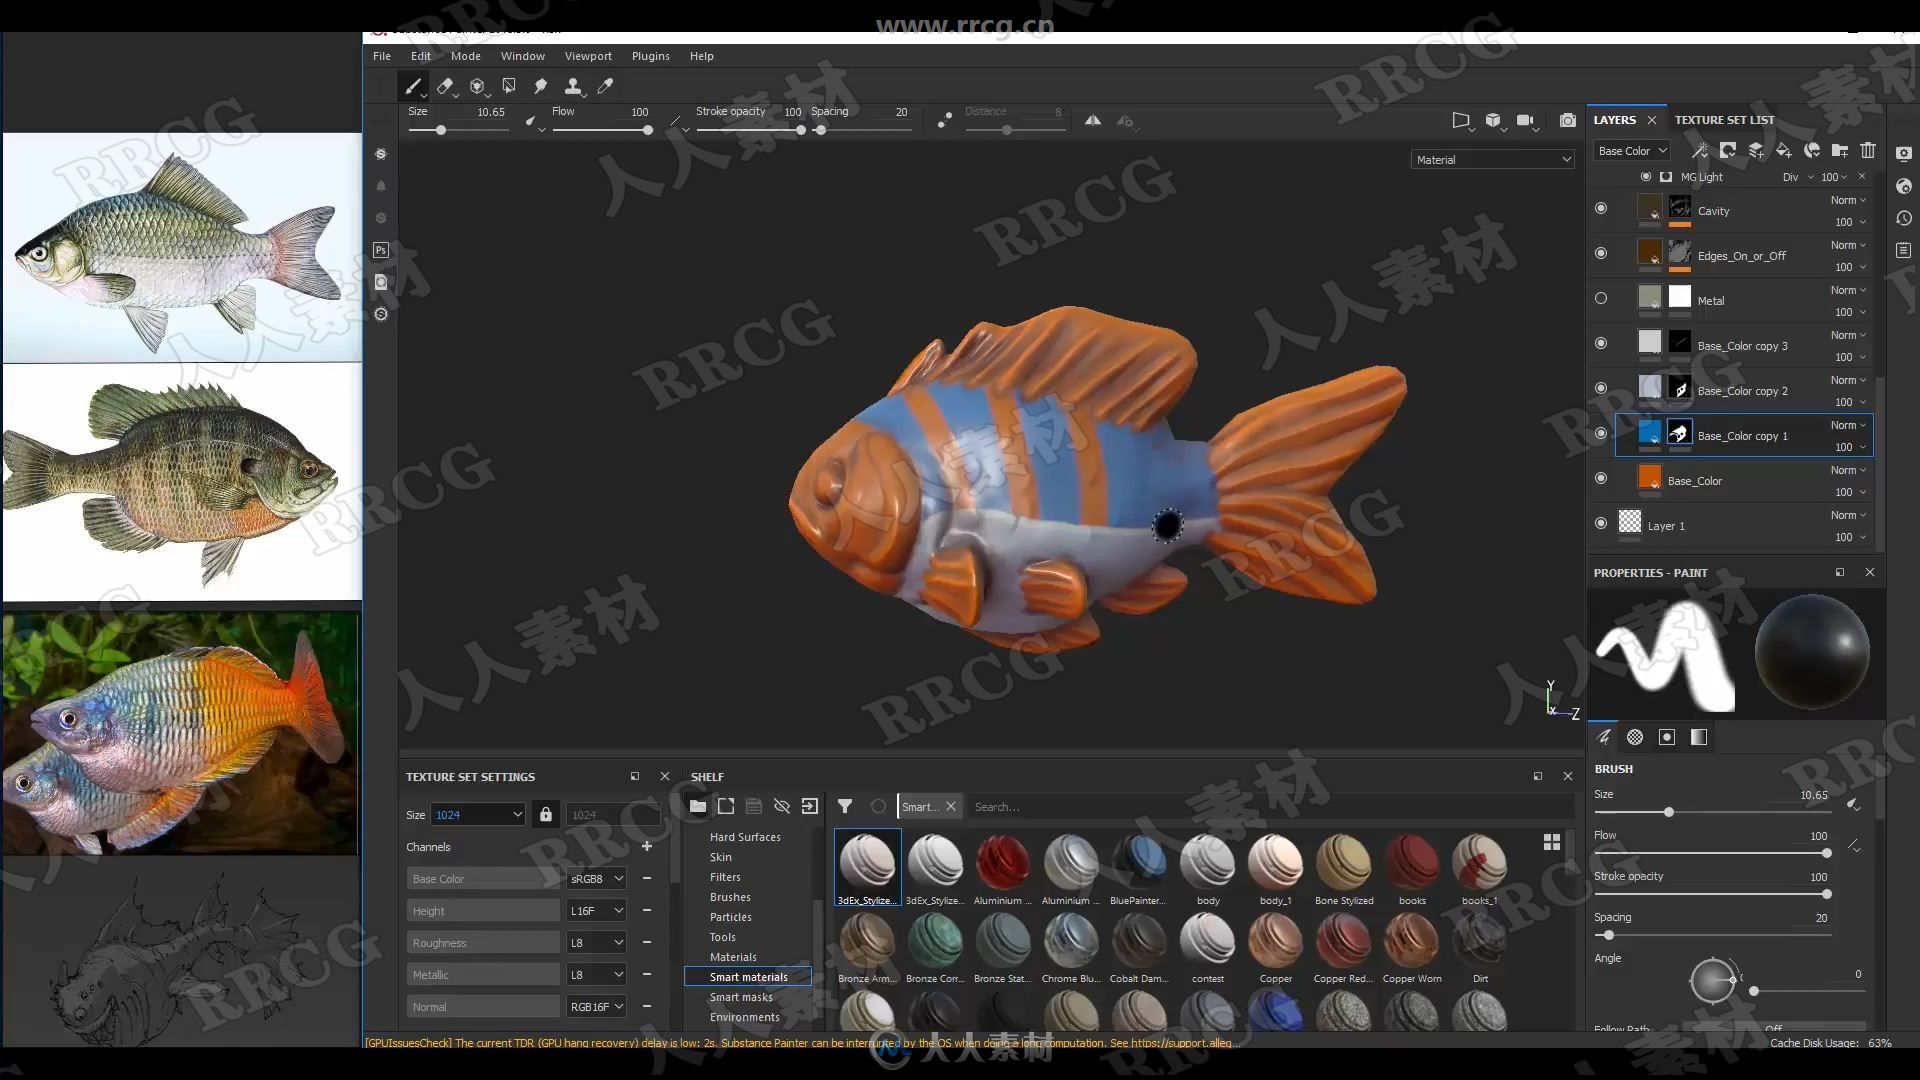1920x1080 pixels.
Task: Open the Plugins menu
Action: 650,55
